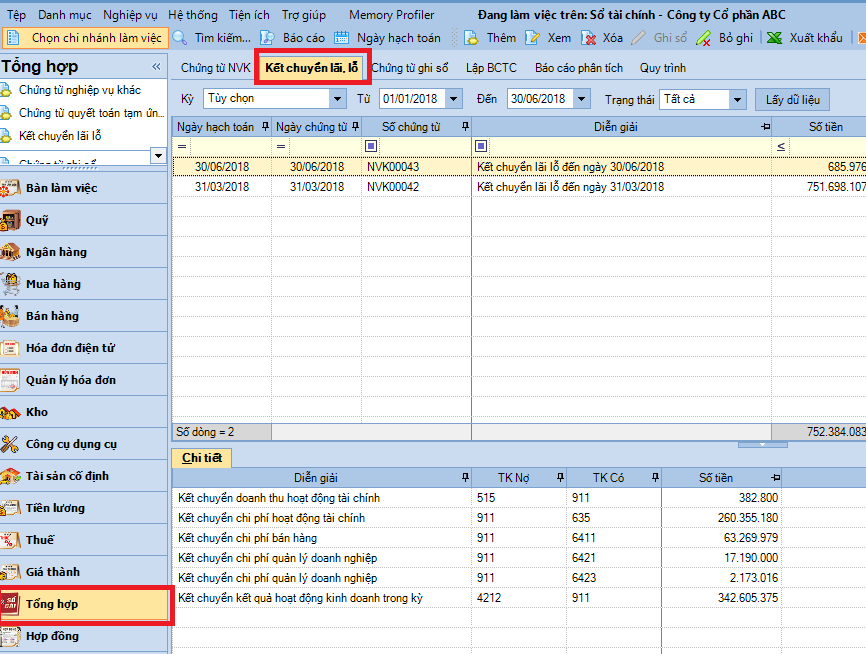Open the Nghiệp vụ menu
866x654 pixels.
[x=130, y=15]
